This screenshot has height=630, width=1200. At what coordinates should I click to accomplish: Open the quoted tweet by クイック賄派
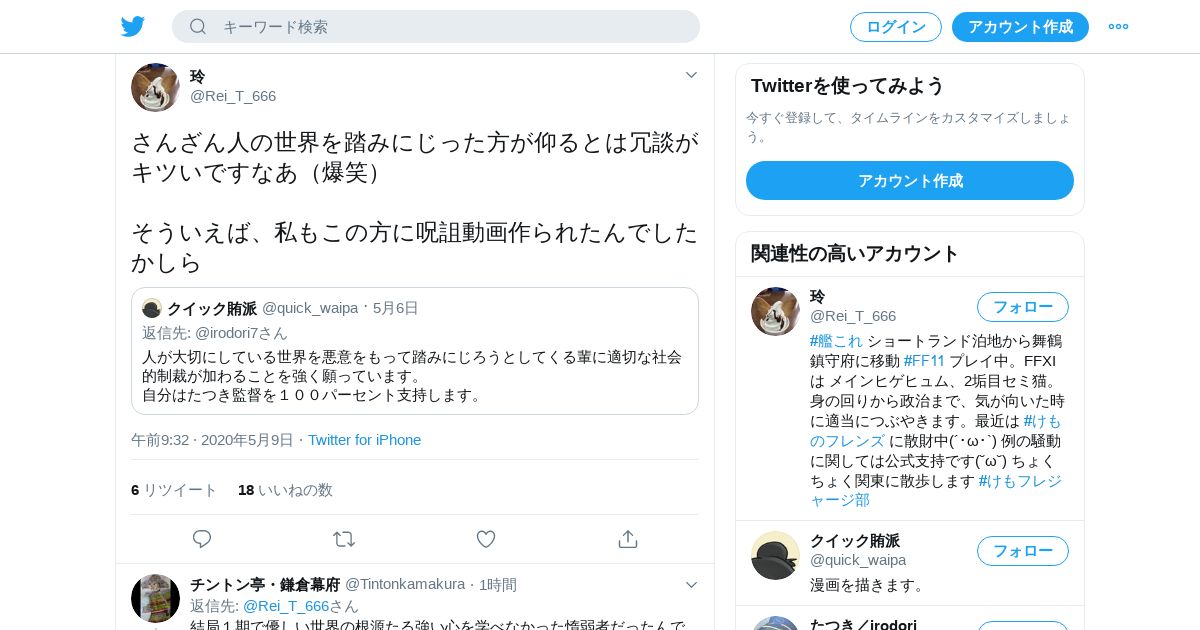point(415,351)
